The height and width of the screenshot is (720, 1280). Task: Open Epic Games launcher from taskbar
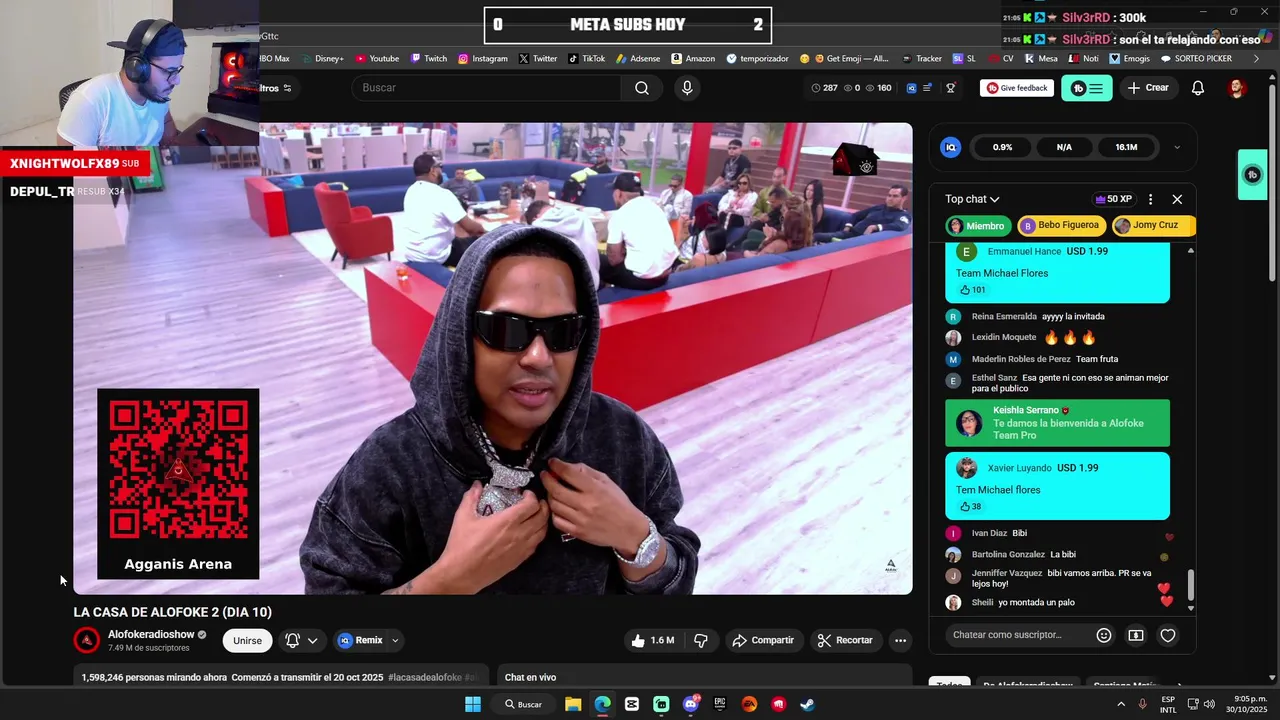point(720,704)
